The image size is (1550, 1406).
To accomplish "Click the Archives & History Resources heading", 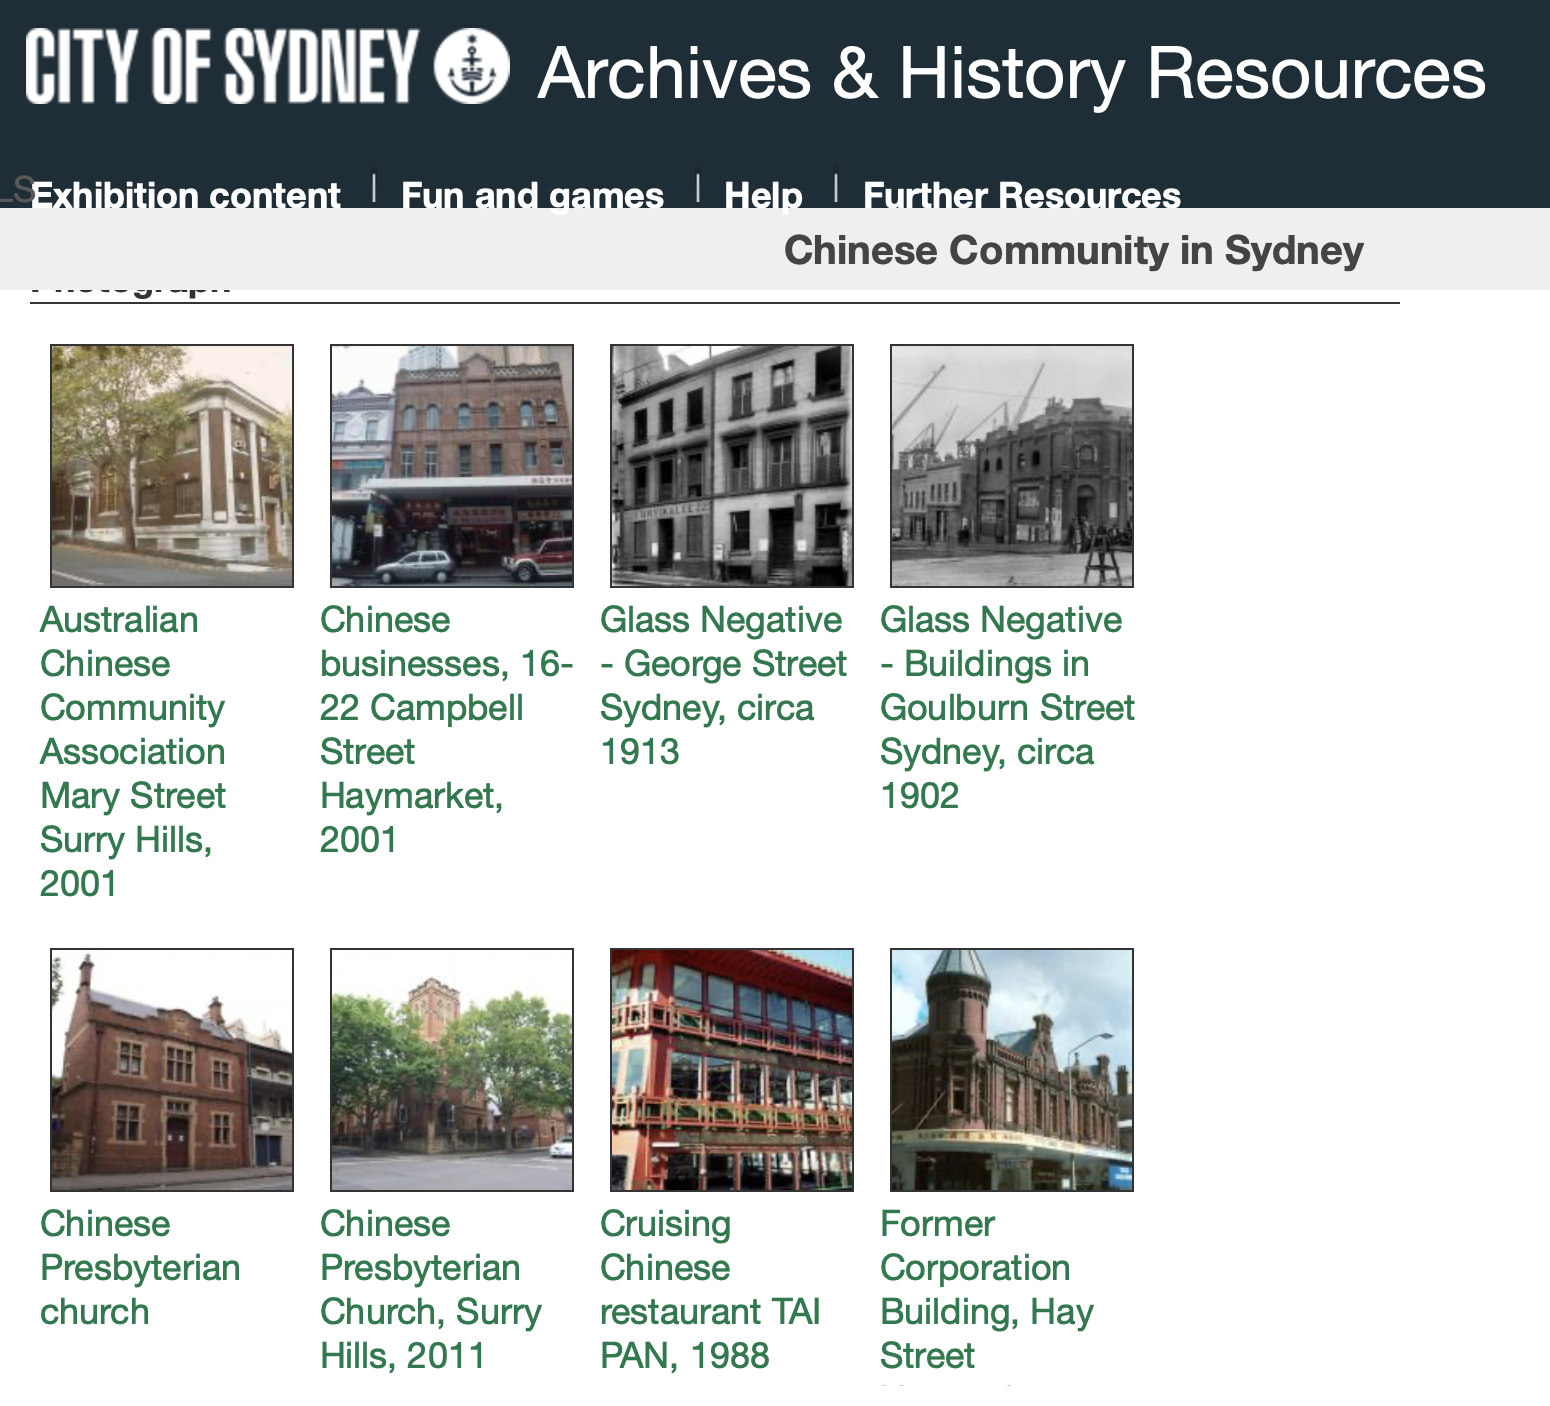I will pyautogui.click(x=1011, y=74).
